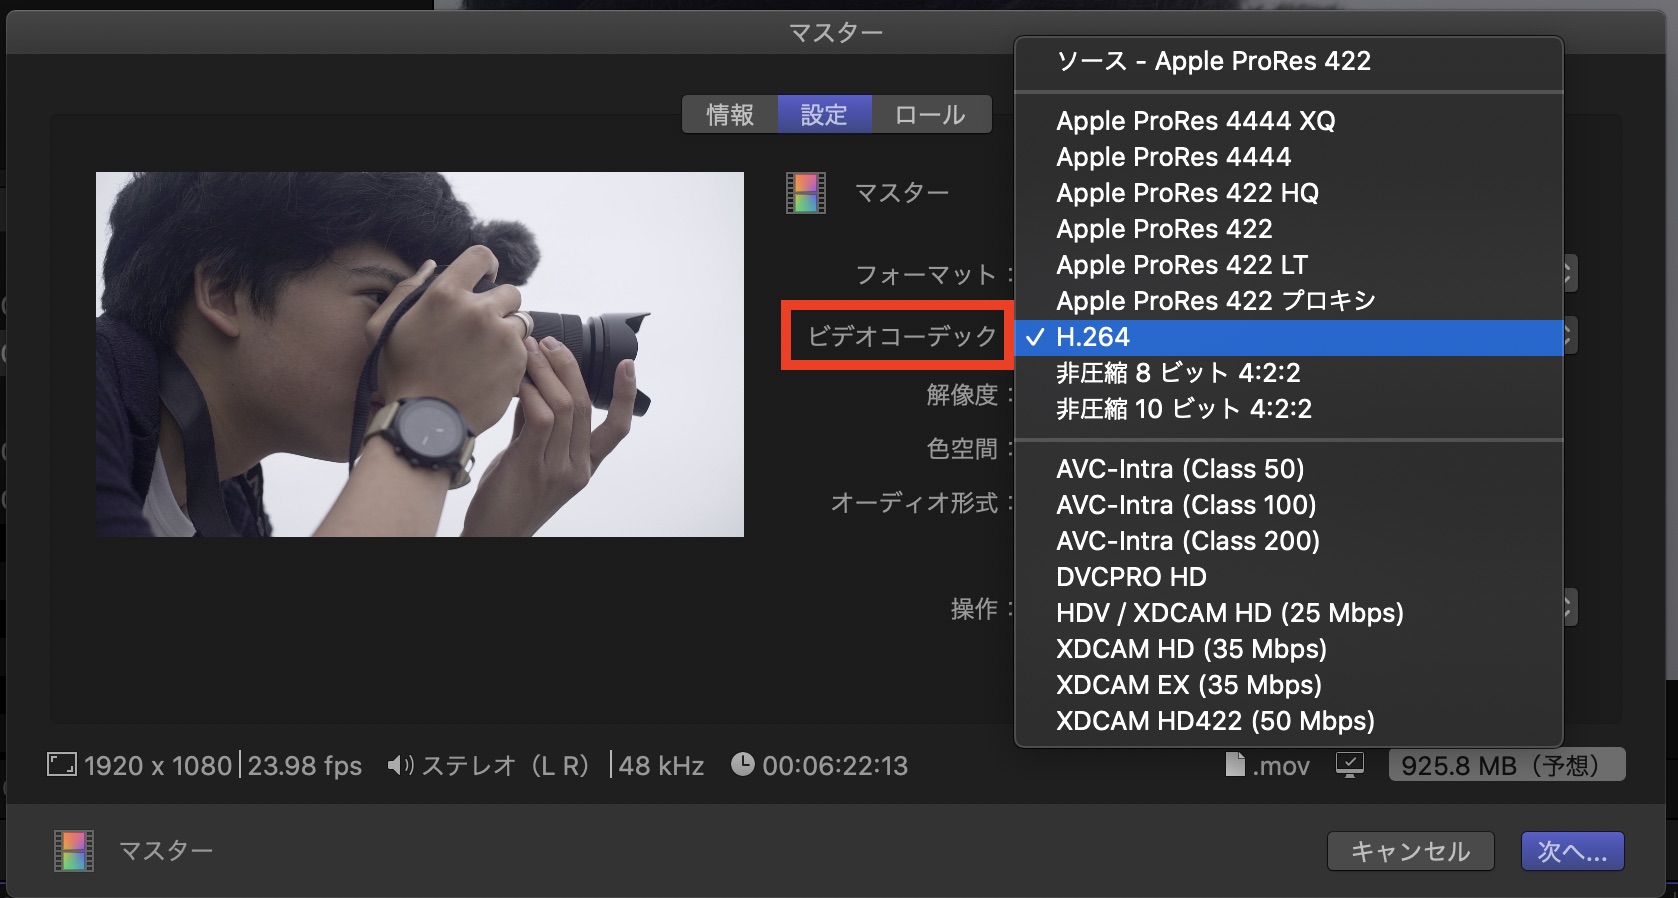
Task: Choose the plain Apple ProRes 422 entry
Action: 1288,229
